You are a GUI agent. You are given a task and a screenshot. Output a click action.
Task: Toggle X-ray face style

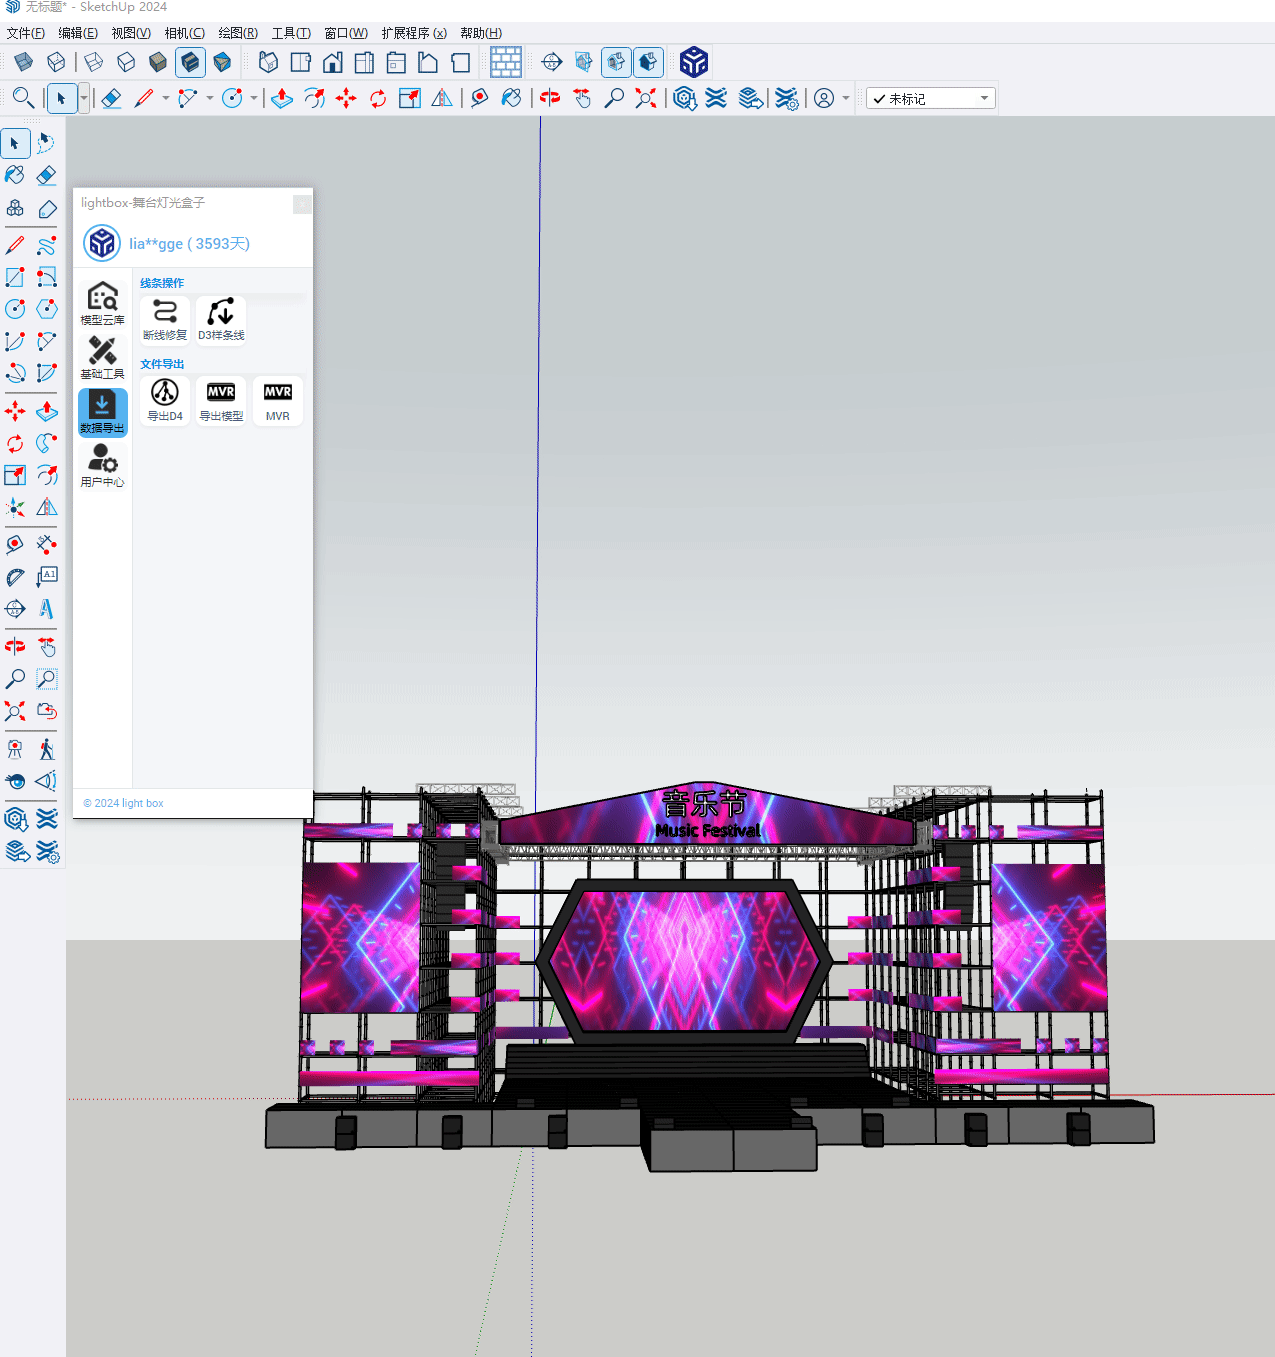[24, 63]
